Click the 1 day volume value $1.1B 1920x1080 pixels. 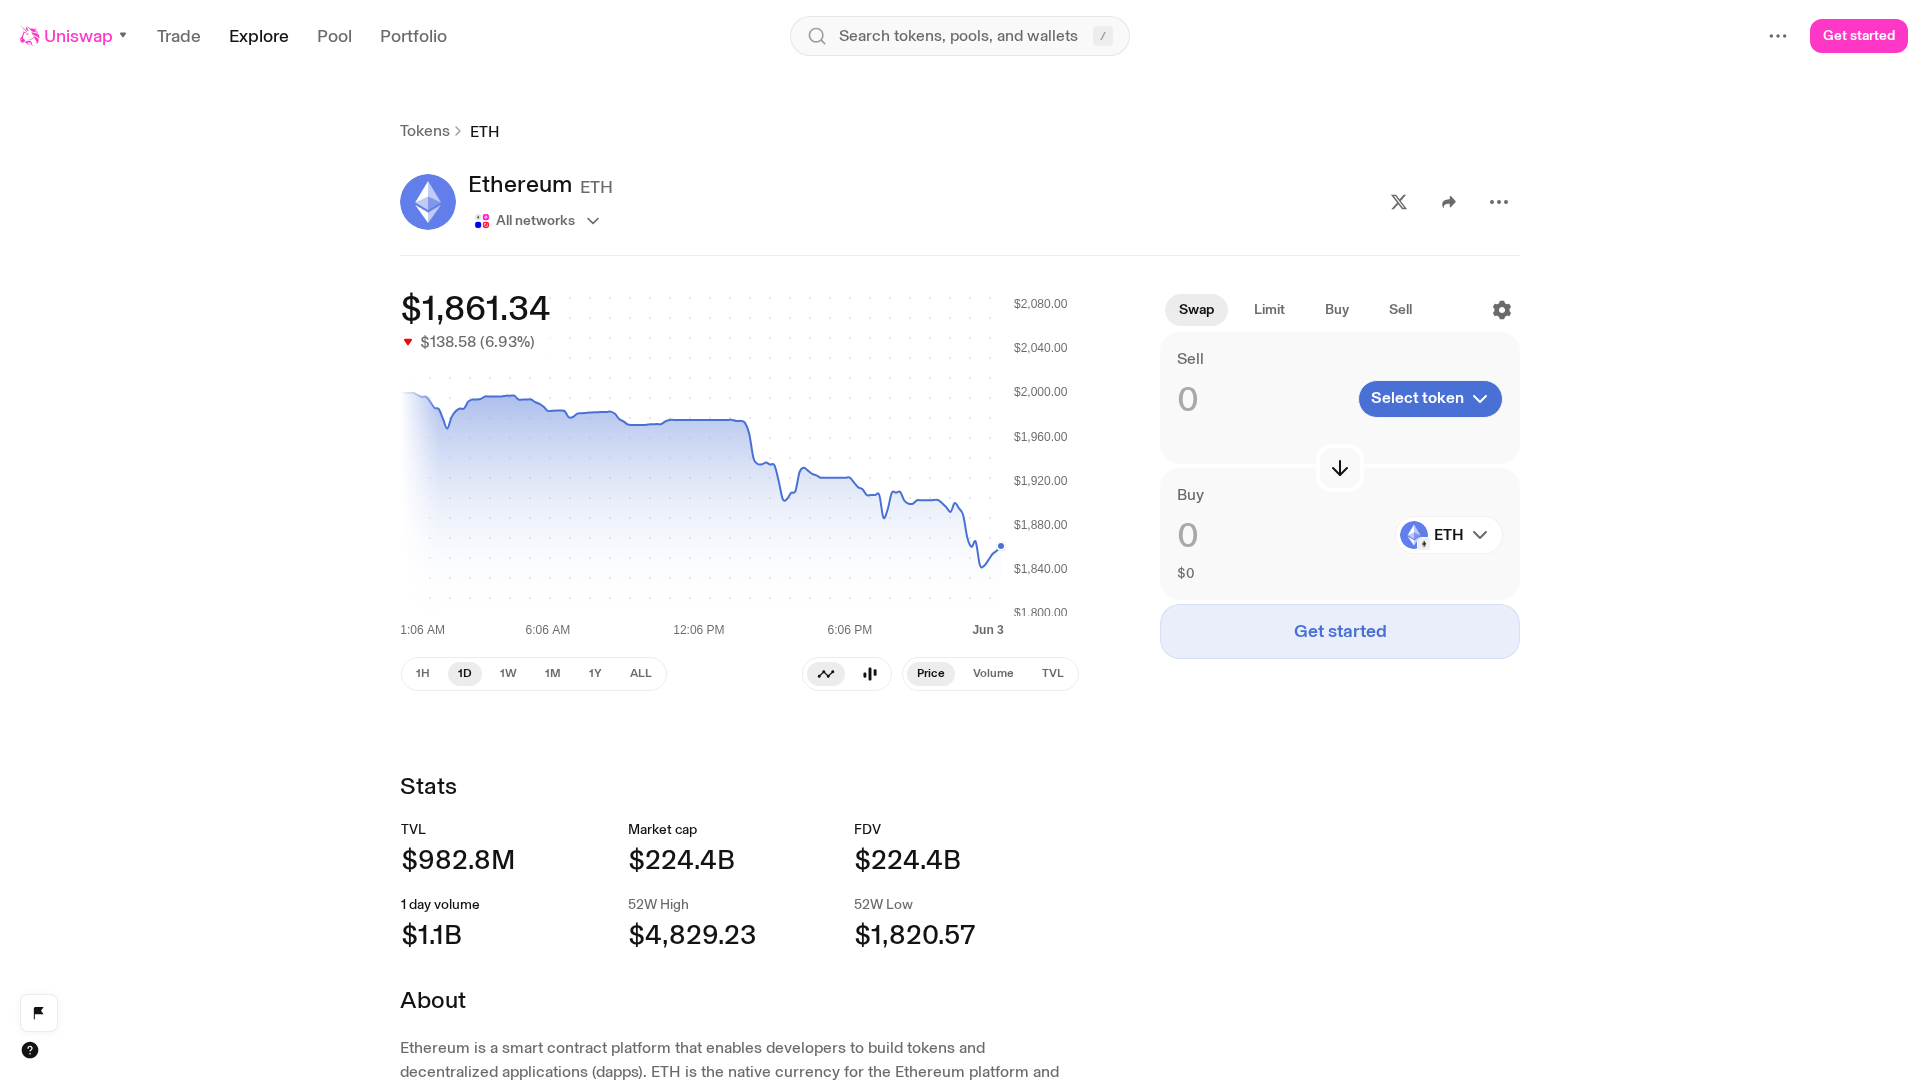pyautogui.click(x=432, y=935)
